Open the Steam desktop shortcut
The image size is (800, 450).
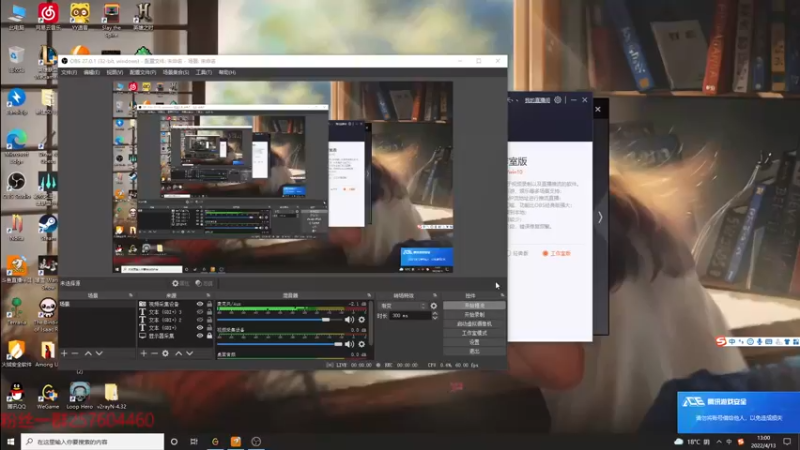pyautogui.click(x=48, y=228)
